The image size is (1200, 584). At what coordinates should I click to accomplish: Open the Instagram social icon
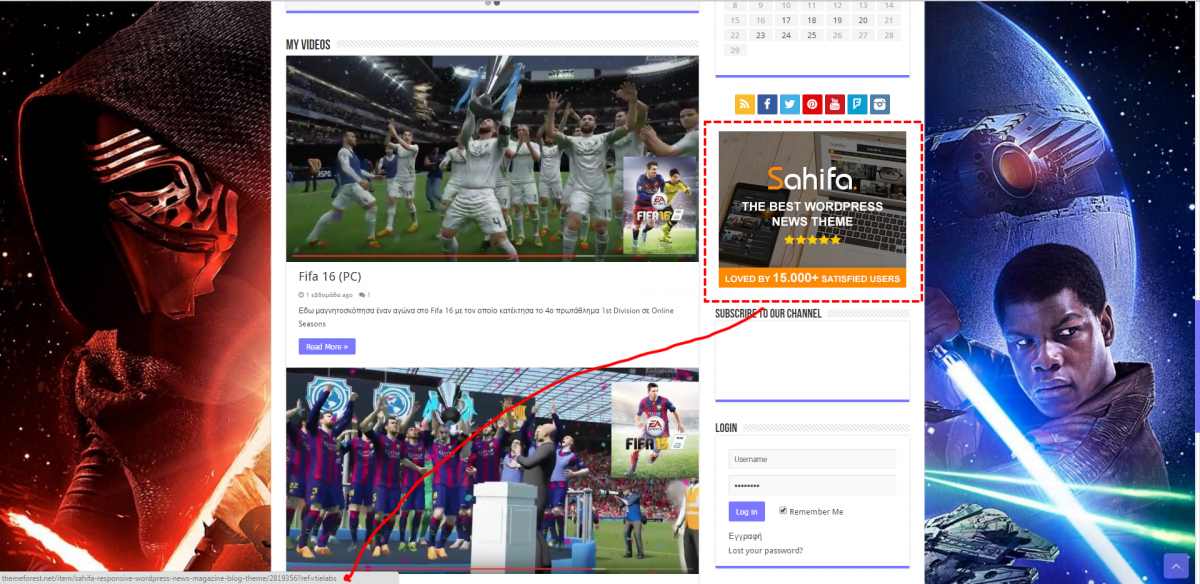point(880,104)
